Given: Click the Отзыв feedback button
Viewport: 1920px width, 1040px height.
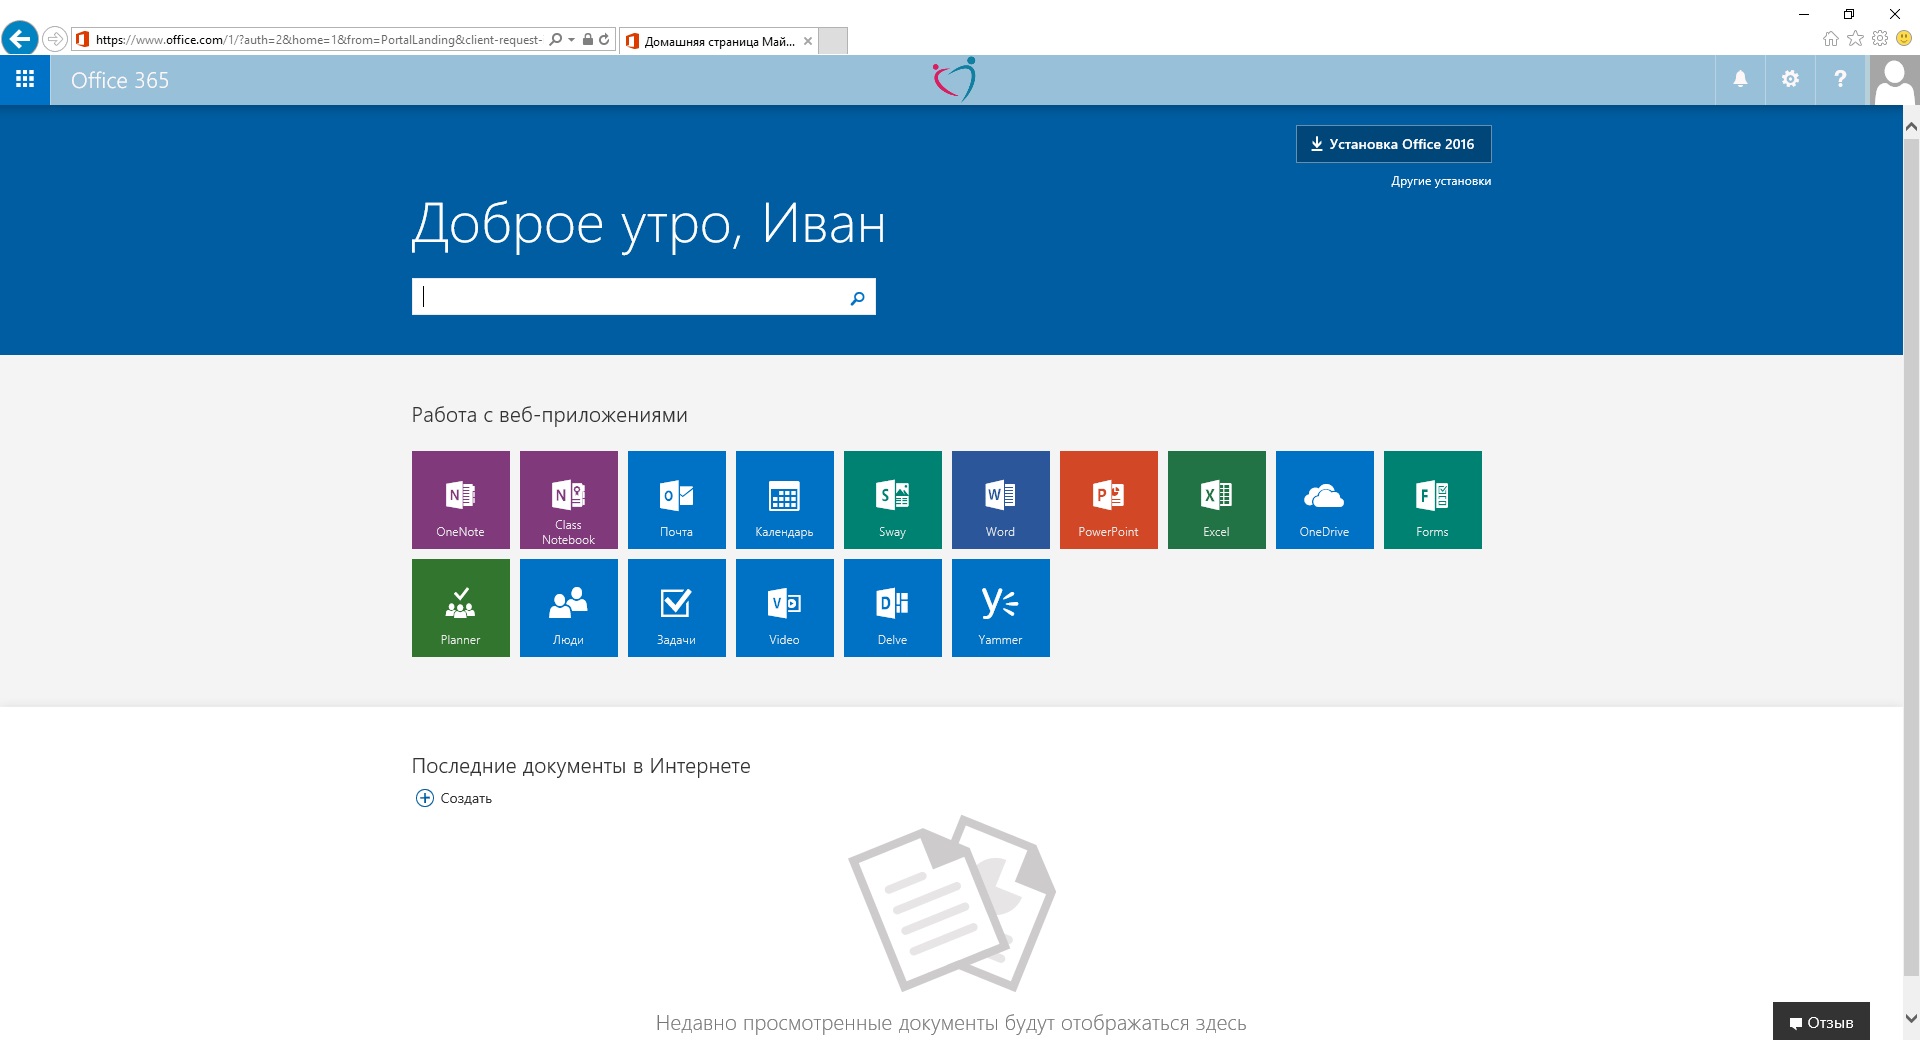Looking at the screenshot, I should coord(1821,1022).
